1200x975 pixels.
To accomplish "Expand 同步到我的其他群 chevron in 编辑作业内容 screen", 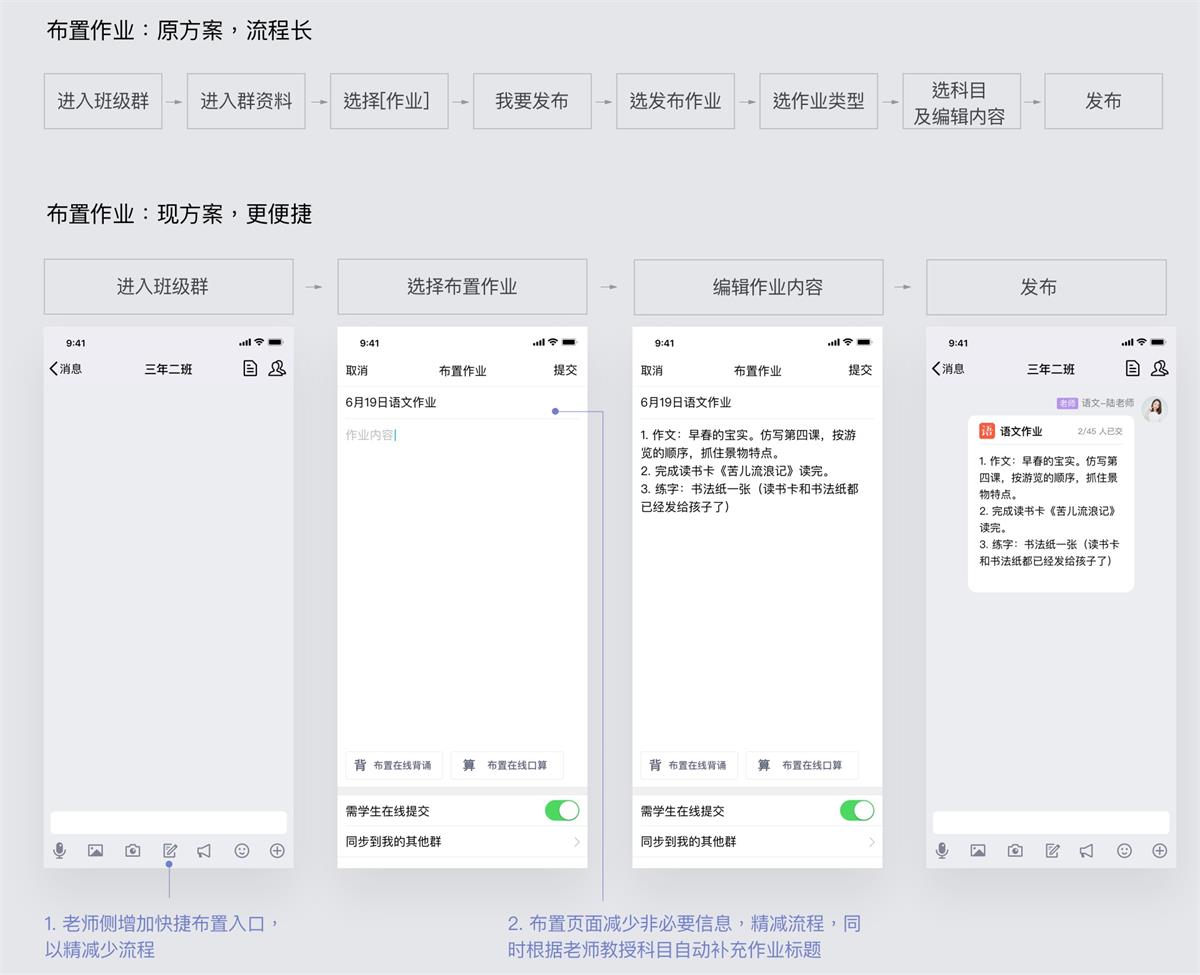I will coord(872,842).
